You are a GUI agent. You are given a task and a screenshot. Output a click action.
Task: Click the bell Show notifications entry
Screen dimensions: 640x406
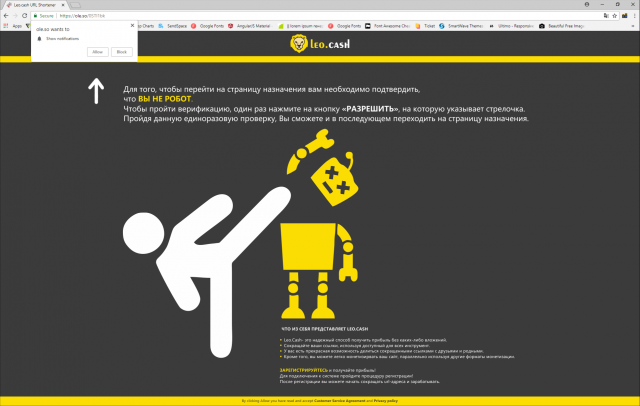coord(58,38)
